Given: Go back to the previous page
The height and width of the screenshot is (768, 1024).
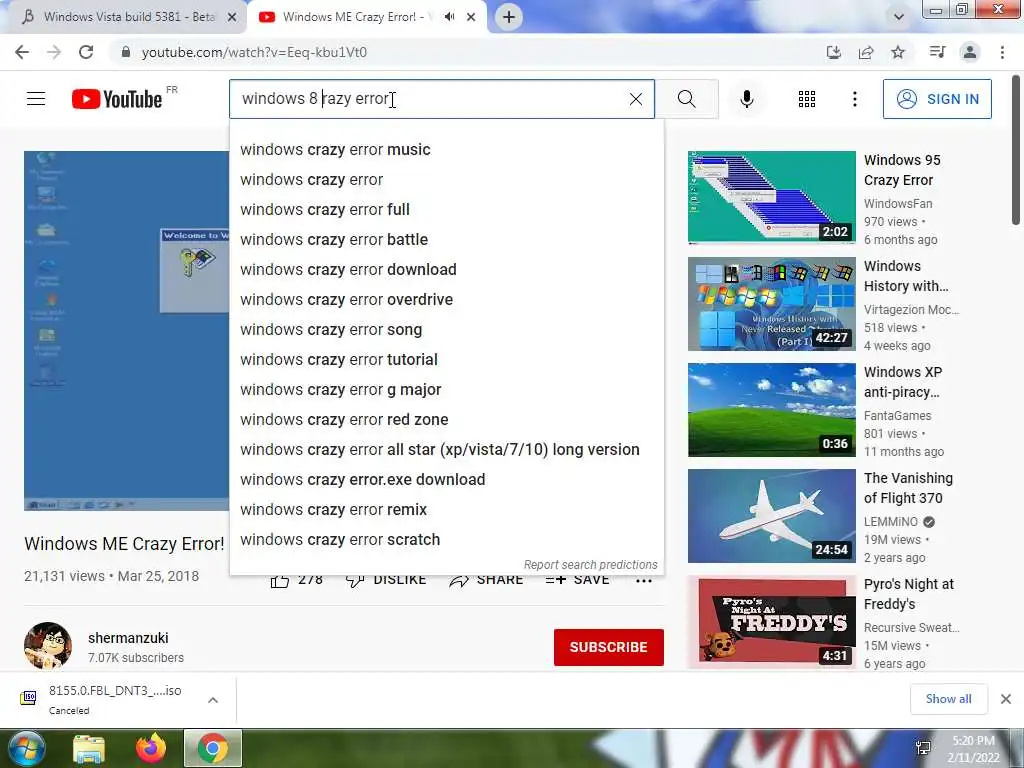Looking at the screenshot, I should [x=22, y=52].
